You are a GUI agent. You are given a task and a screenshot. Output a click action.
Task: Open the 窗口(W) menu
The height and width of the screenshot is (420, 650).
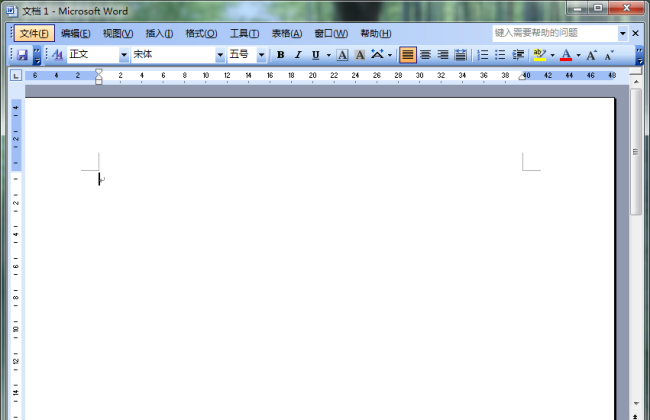coord(331,34)
